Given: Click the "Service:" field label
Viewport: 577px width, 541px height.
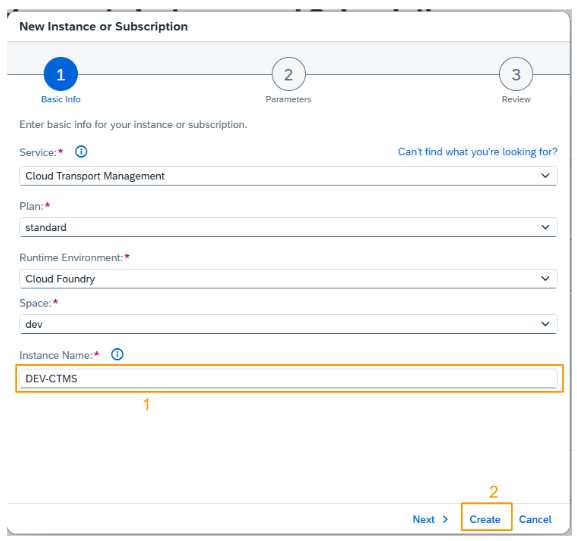Looking at the screenshot, I should [x=38, y=152].
